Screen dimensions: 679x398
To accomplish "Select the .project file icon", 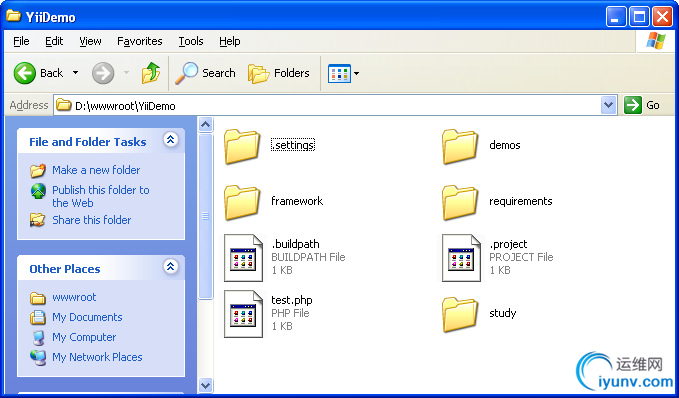I will 461,258.
